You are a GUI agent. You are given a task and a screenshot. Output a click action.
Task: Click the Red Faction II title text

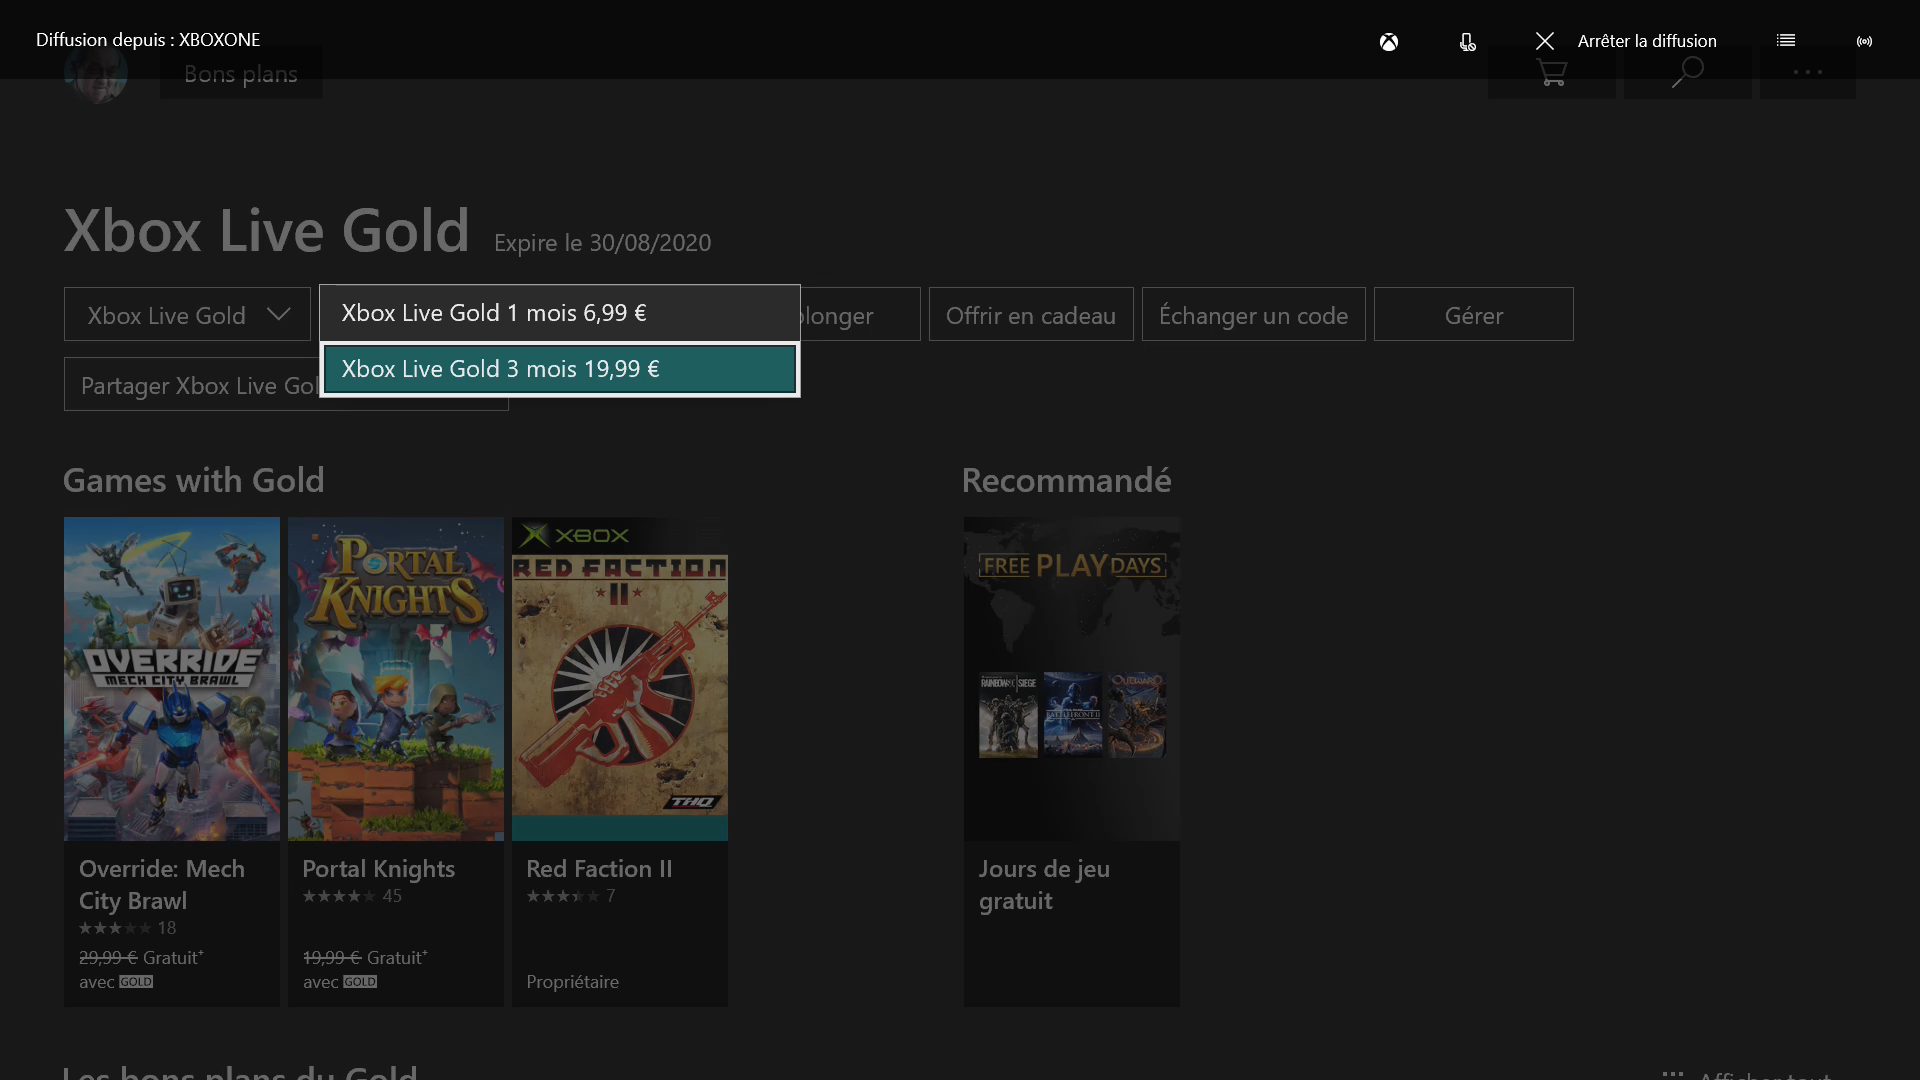599,869
